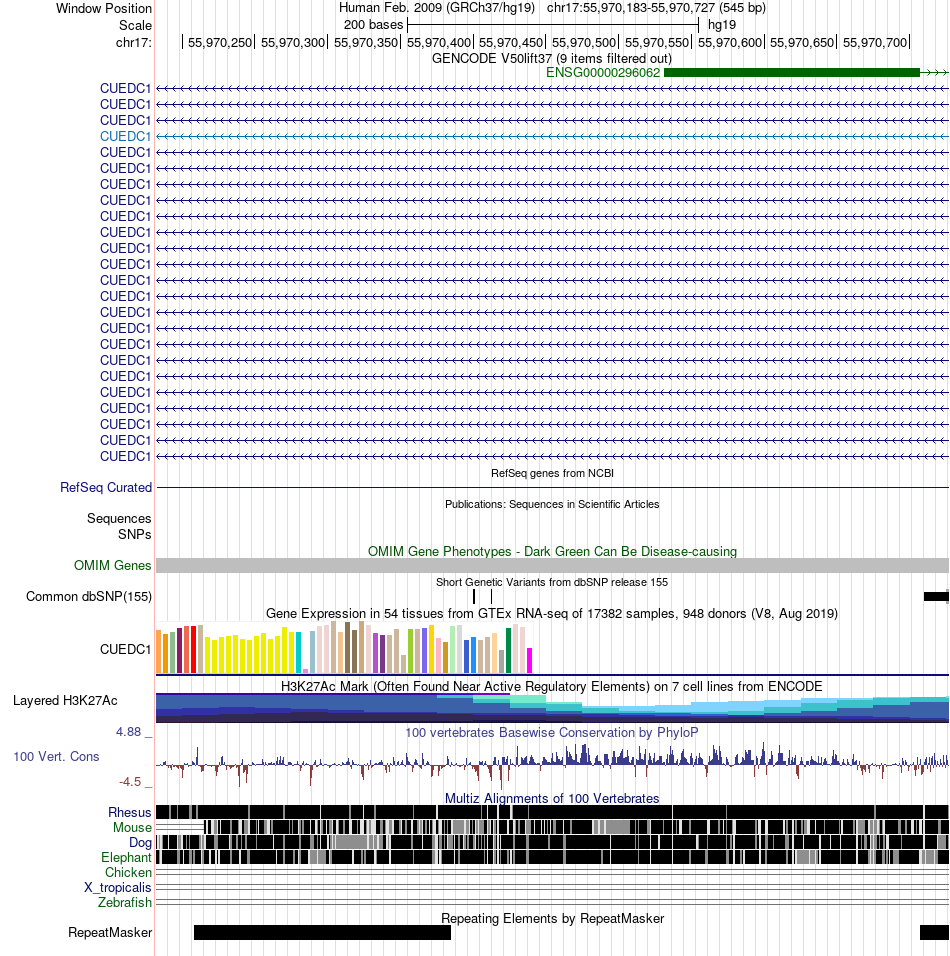950x956 pixels.
Task: Click the Scale label
Action: click(135, 26)
